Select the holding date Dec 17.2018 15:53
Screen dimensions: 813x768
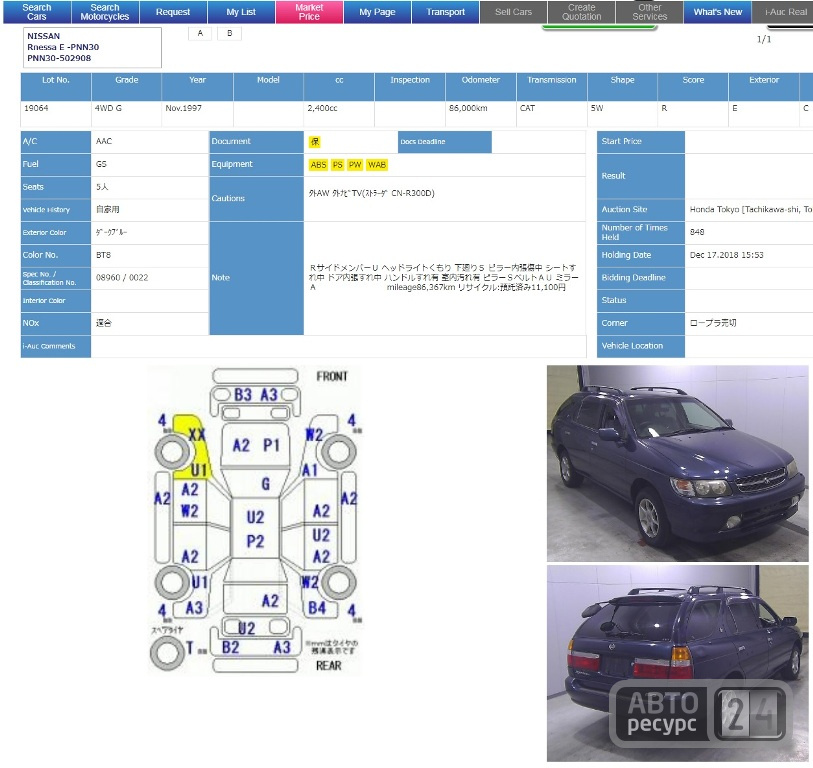click(726, 255)
